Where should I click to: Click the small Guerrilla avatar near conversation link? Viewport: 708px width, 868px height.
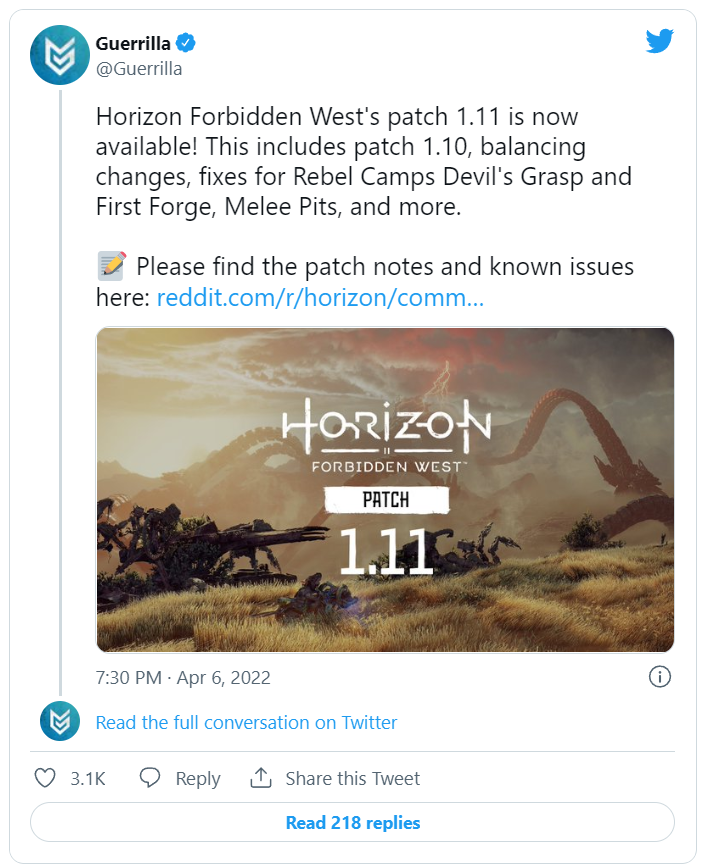tap(59, 722)
